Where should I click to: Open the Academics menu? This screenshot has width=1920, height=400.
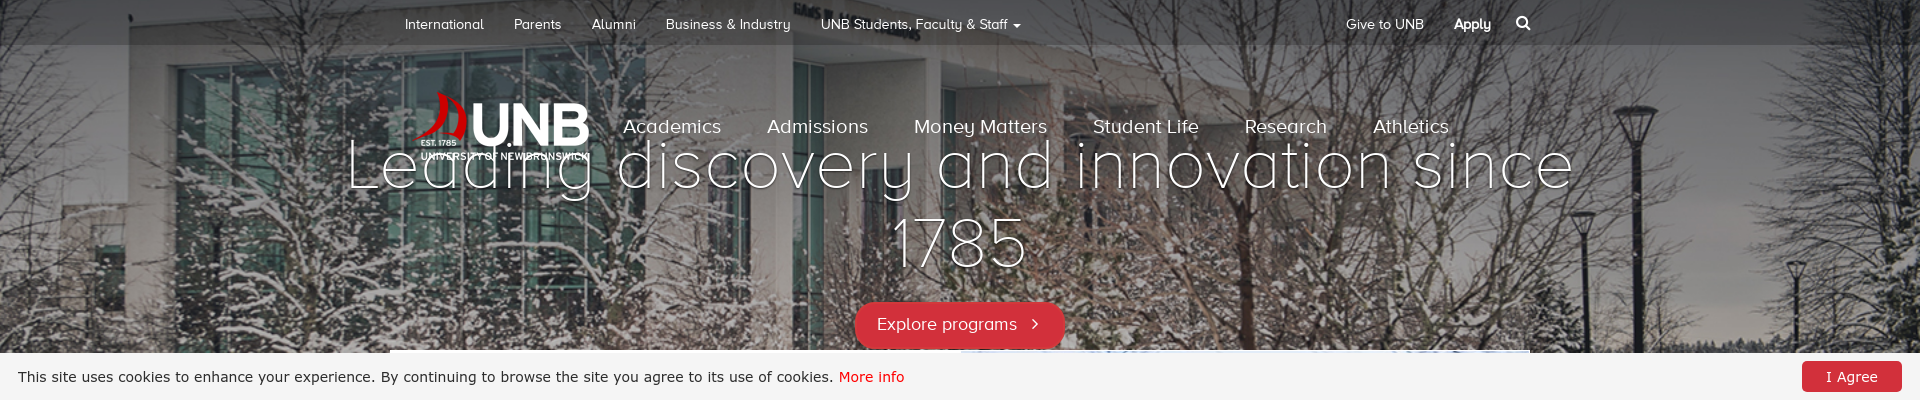click(x=672, y=127)
